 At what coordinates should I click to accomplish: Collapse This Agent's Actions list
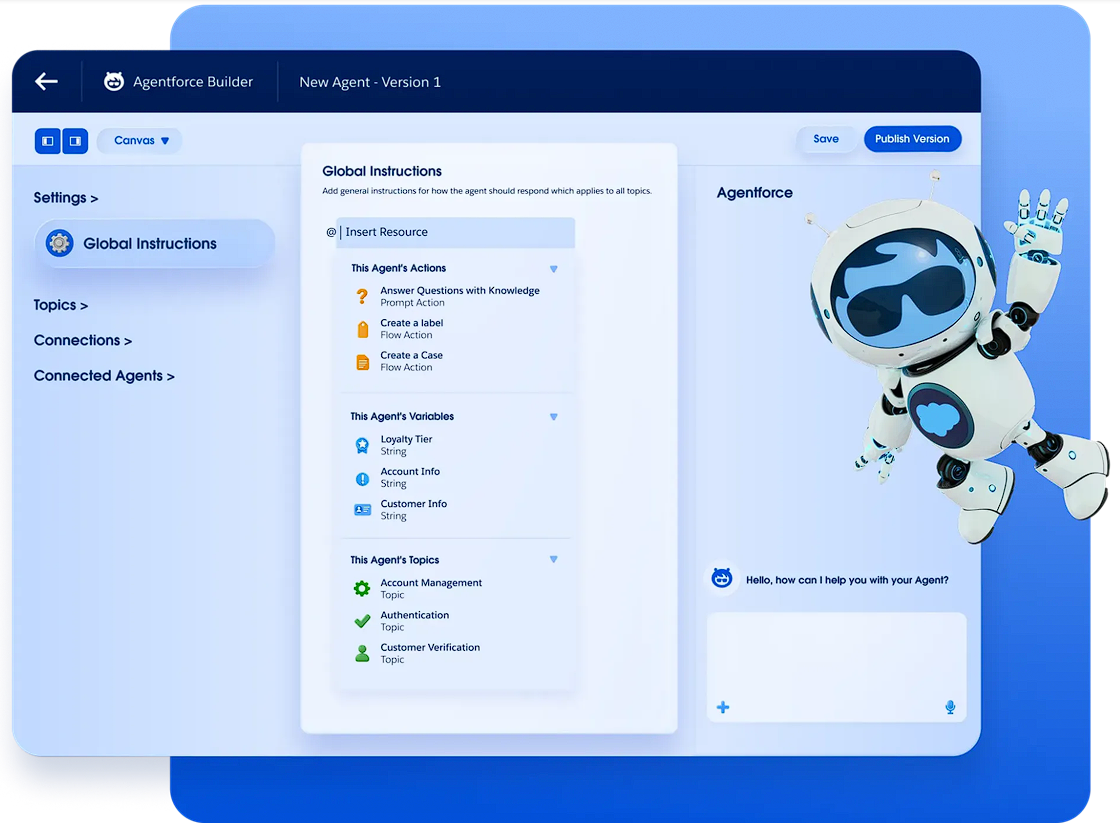coord(554,269)
